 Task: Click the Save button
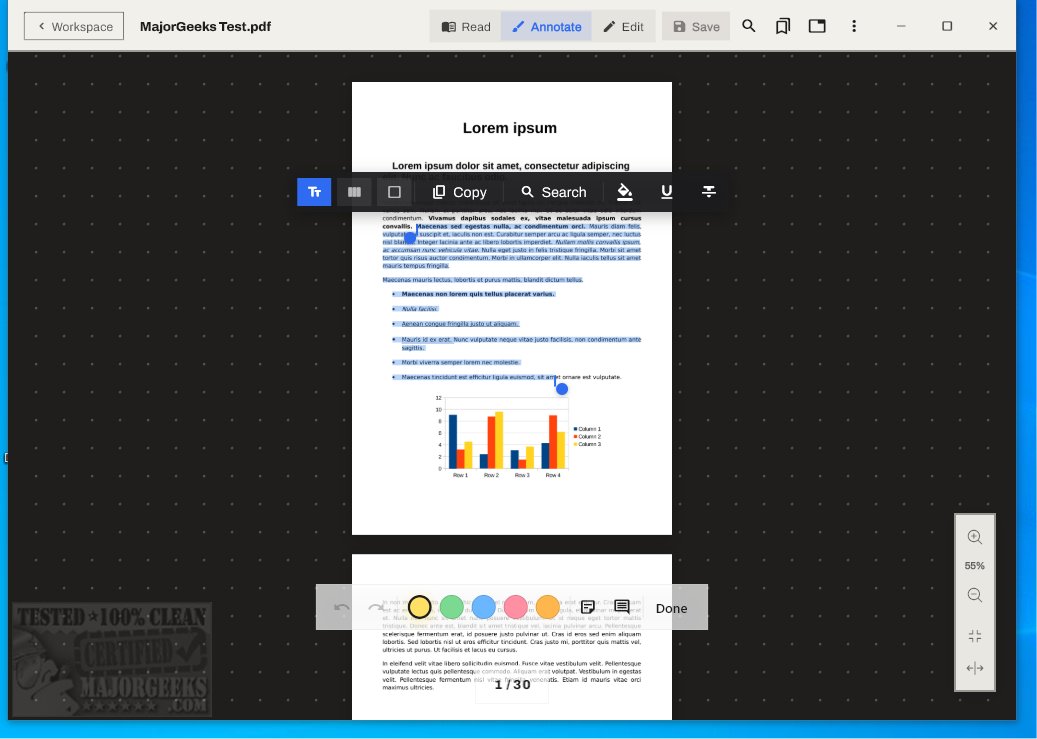pyautogui.click(x=696, y=26)
